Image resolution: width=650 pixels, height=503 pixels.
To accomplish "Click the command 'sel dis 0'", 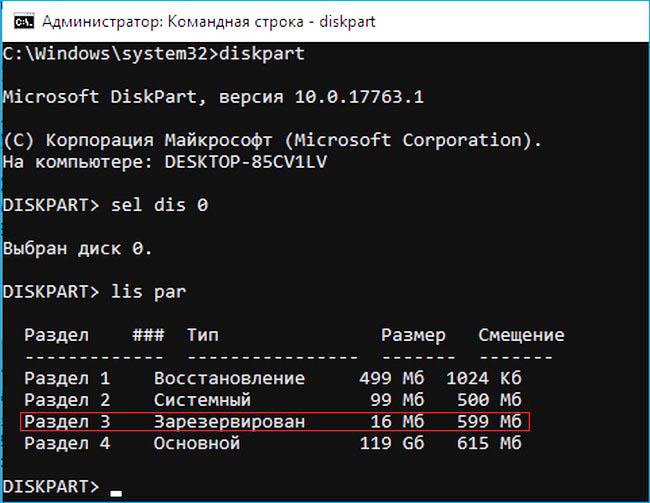I will click(160, 205).
